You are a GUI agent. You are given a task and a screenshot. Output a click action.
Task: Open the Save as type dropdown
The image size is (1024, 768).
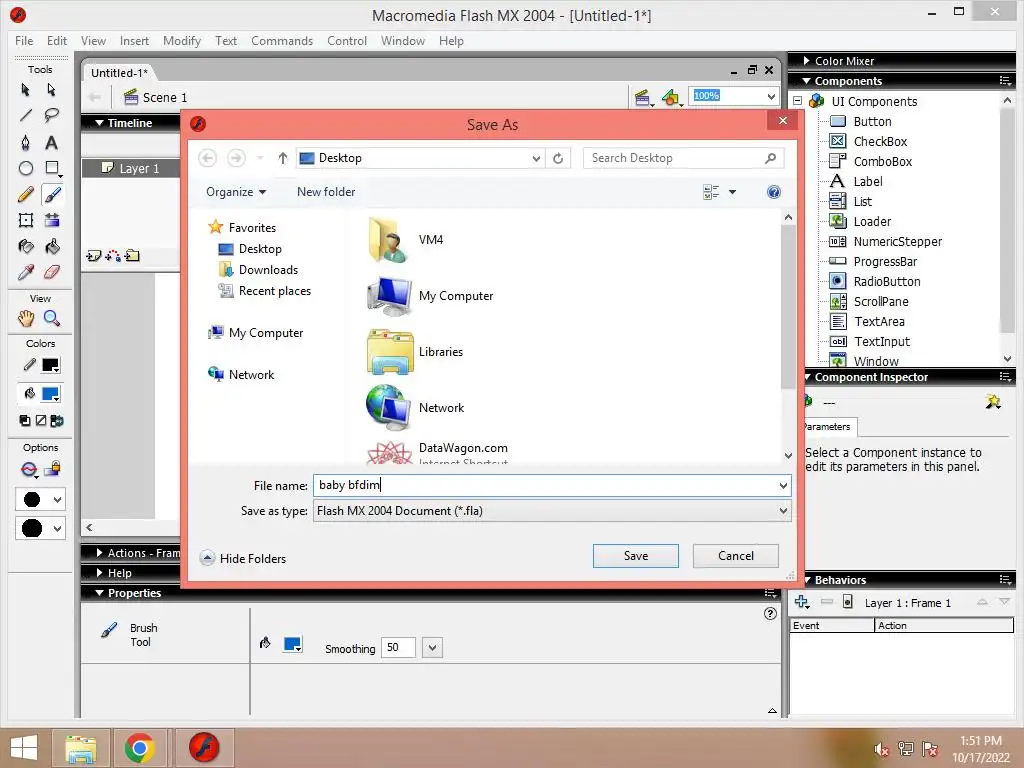pos(783,511)
